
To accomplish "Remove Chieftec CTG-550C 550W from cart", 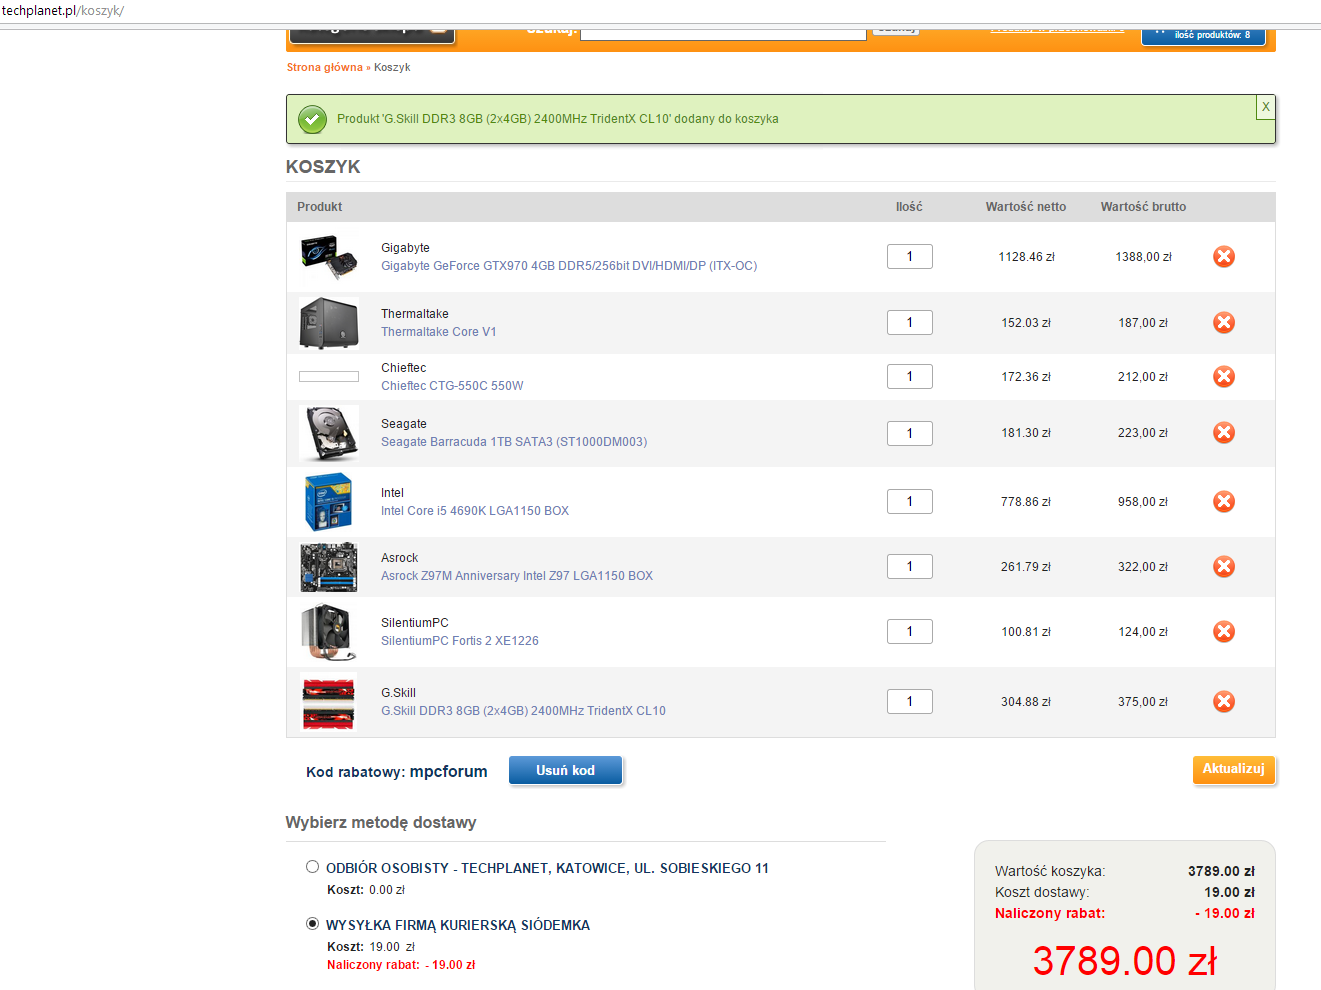I will click(1224, 377).
